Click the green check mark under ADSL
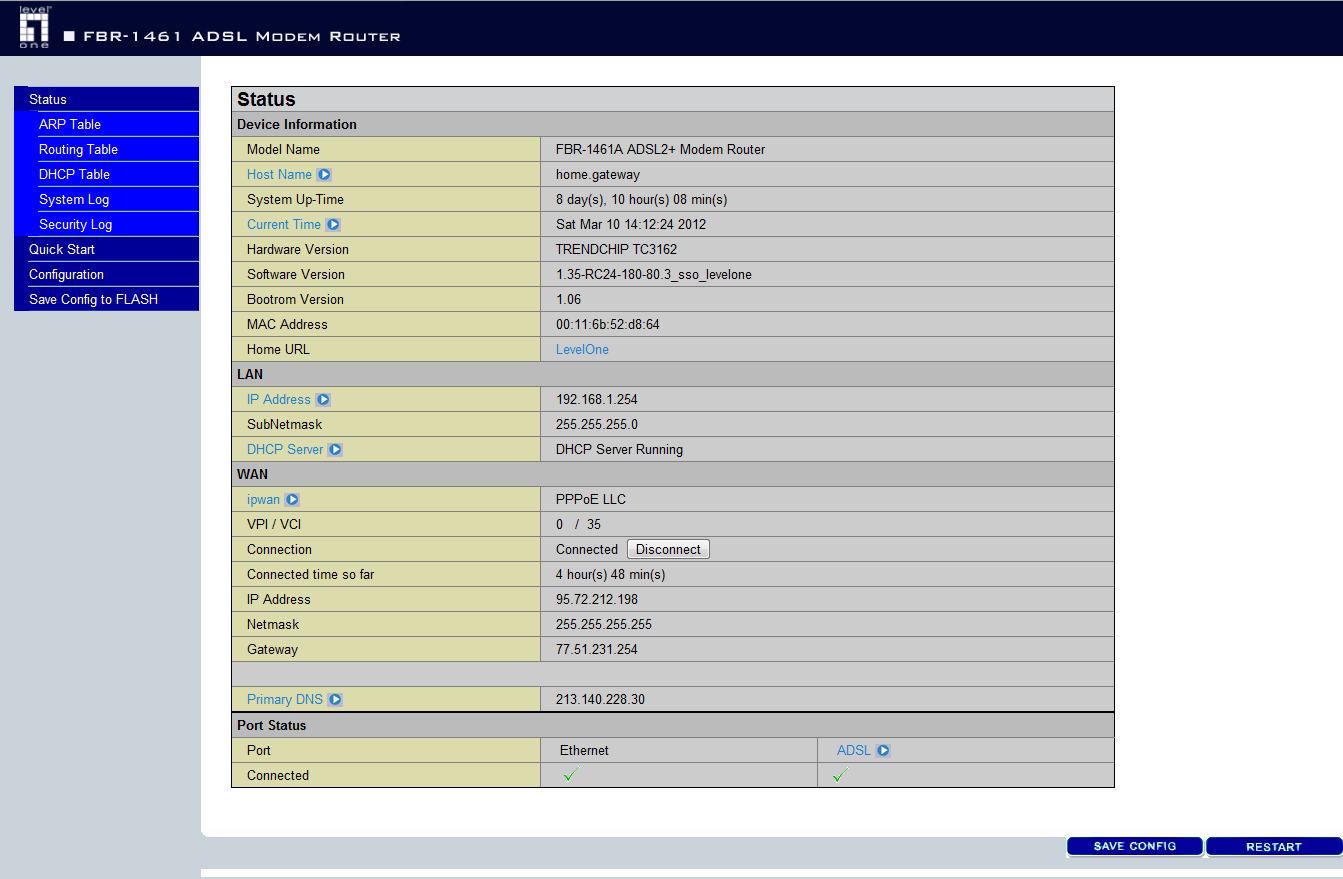 pyautogui.click(x=839, y=776)
